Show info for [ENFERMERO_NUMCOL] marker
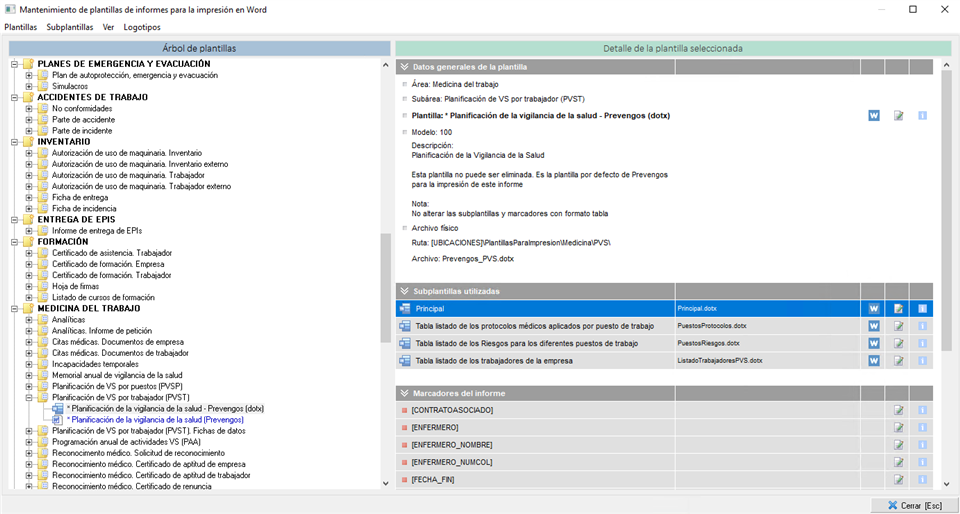Image resolution: width=960 pixels, height=514 pixels. pos(922,462)
